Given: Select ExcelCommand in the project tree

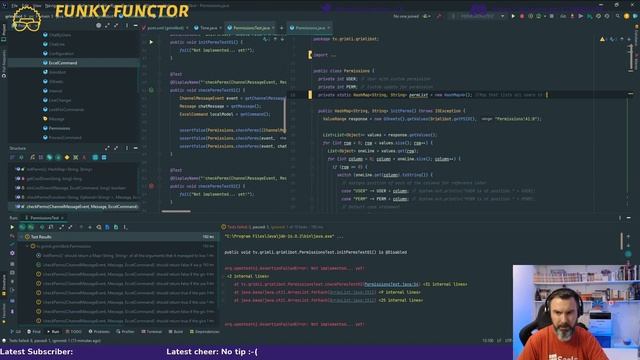Looking at the screenshot, I should point(62,63).
